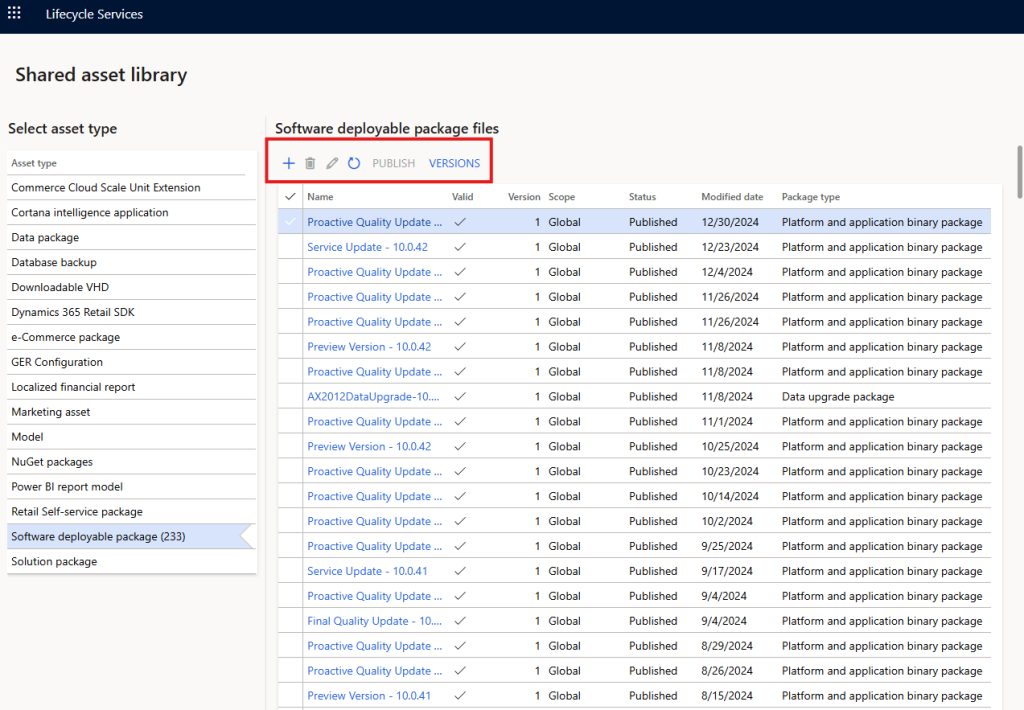Open Proactive Quality Update dated 8/26/2024
Screen dimensions: 1024x710
coord(375,671)
